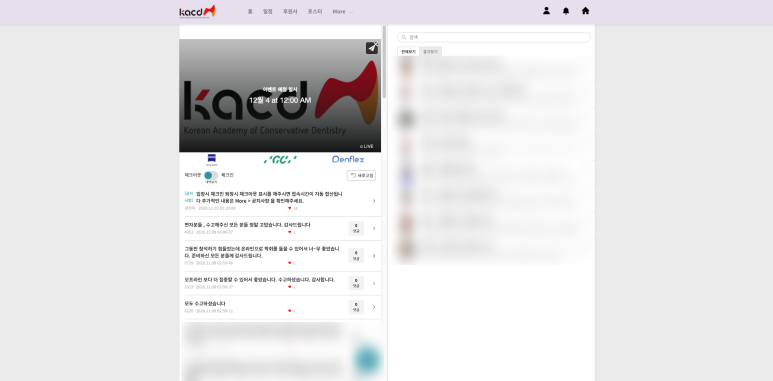This screenshot has width=773, height=381.
Task: Expand the '모두 수고하셨습니다' post chevron
Action: 374,307
